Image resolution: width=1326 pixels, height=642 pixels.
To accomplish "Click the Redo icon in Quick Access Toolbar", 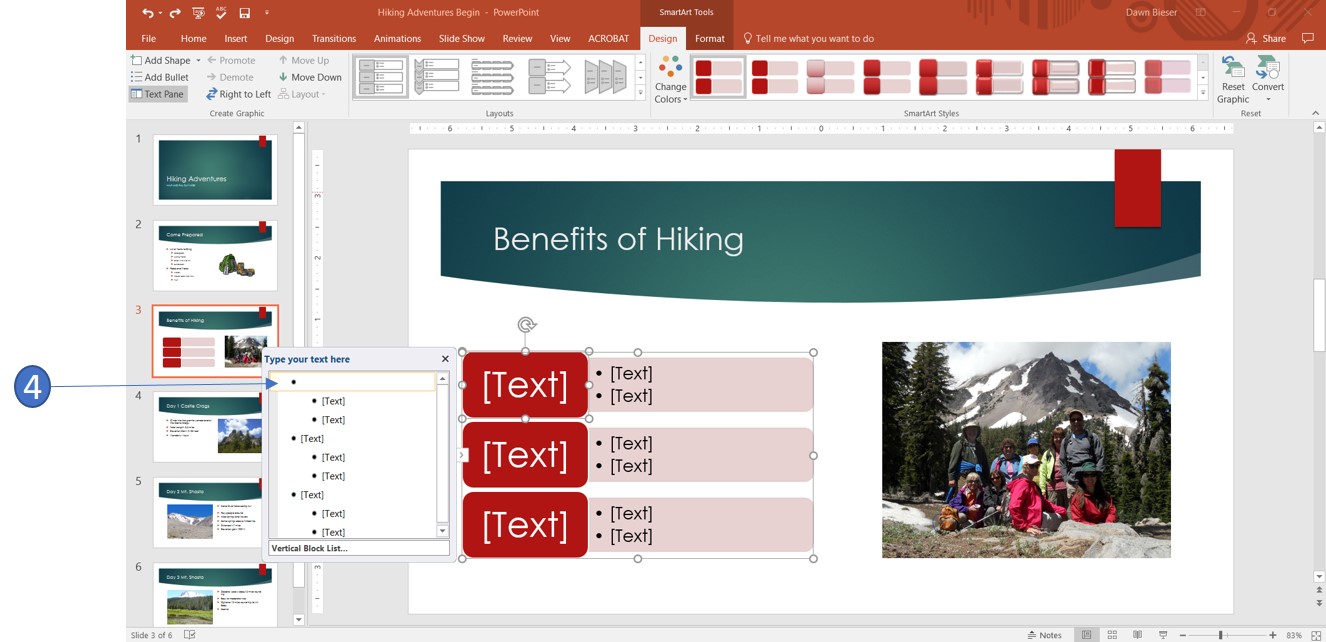I will pos(175,13).
